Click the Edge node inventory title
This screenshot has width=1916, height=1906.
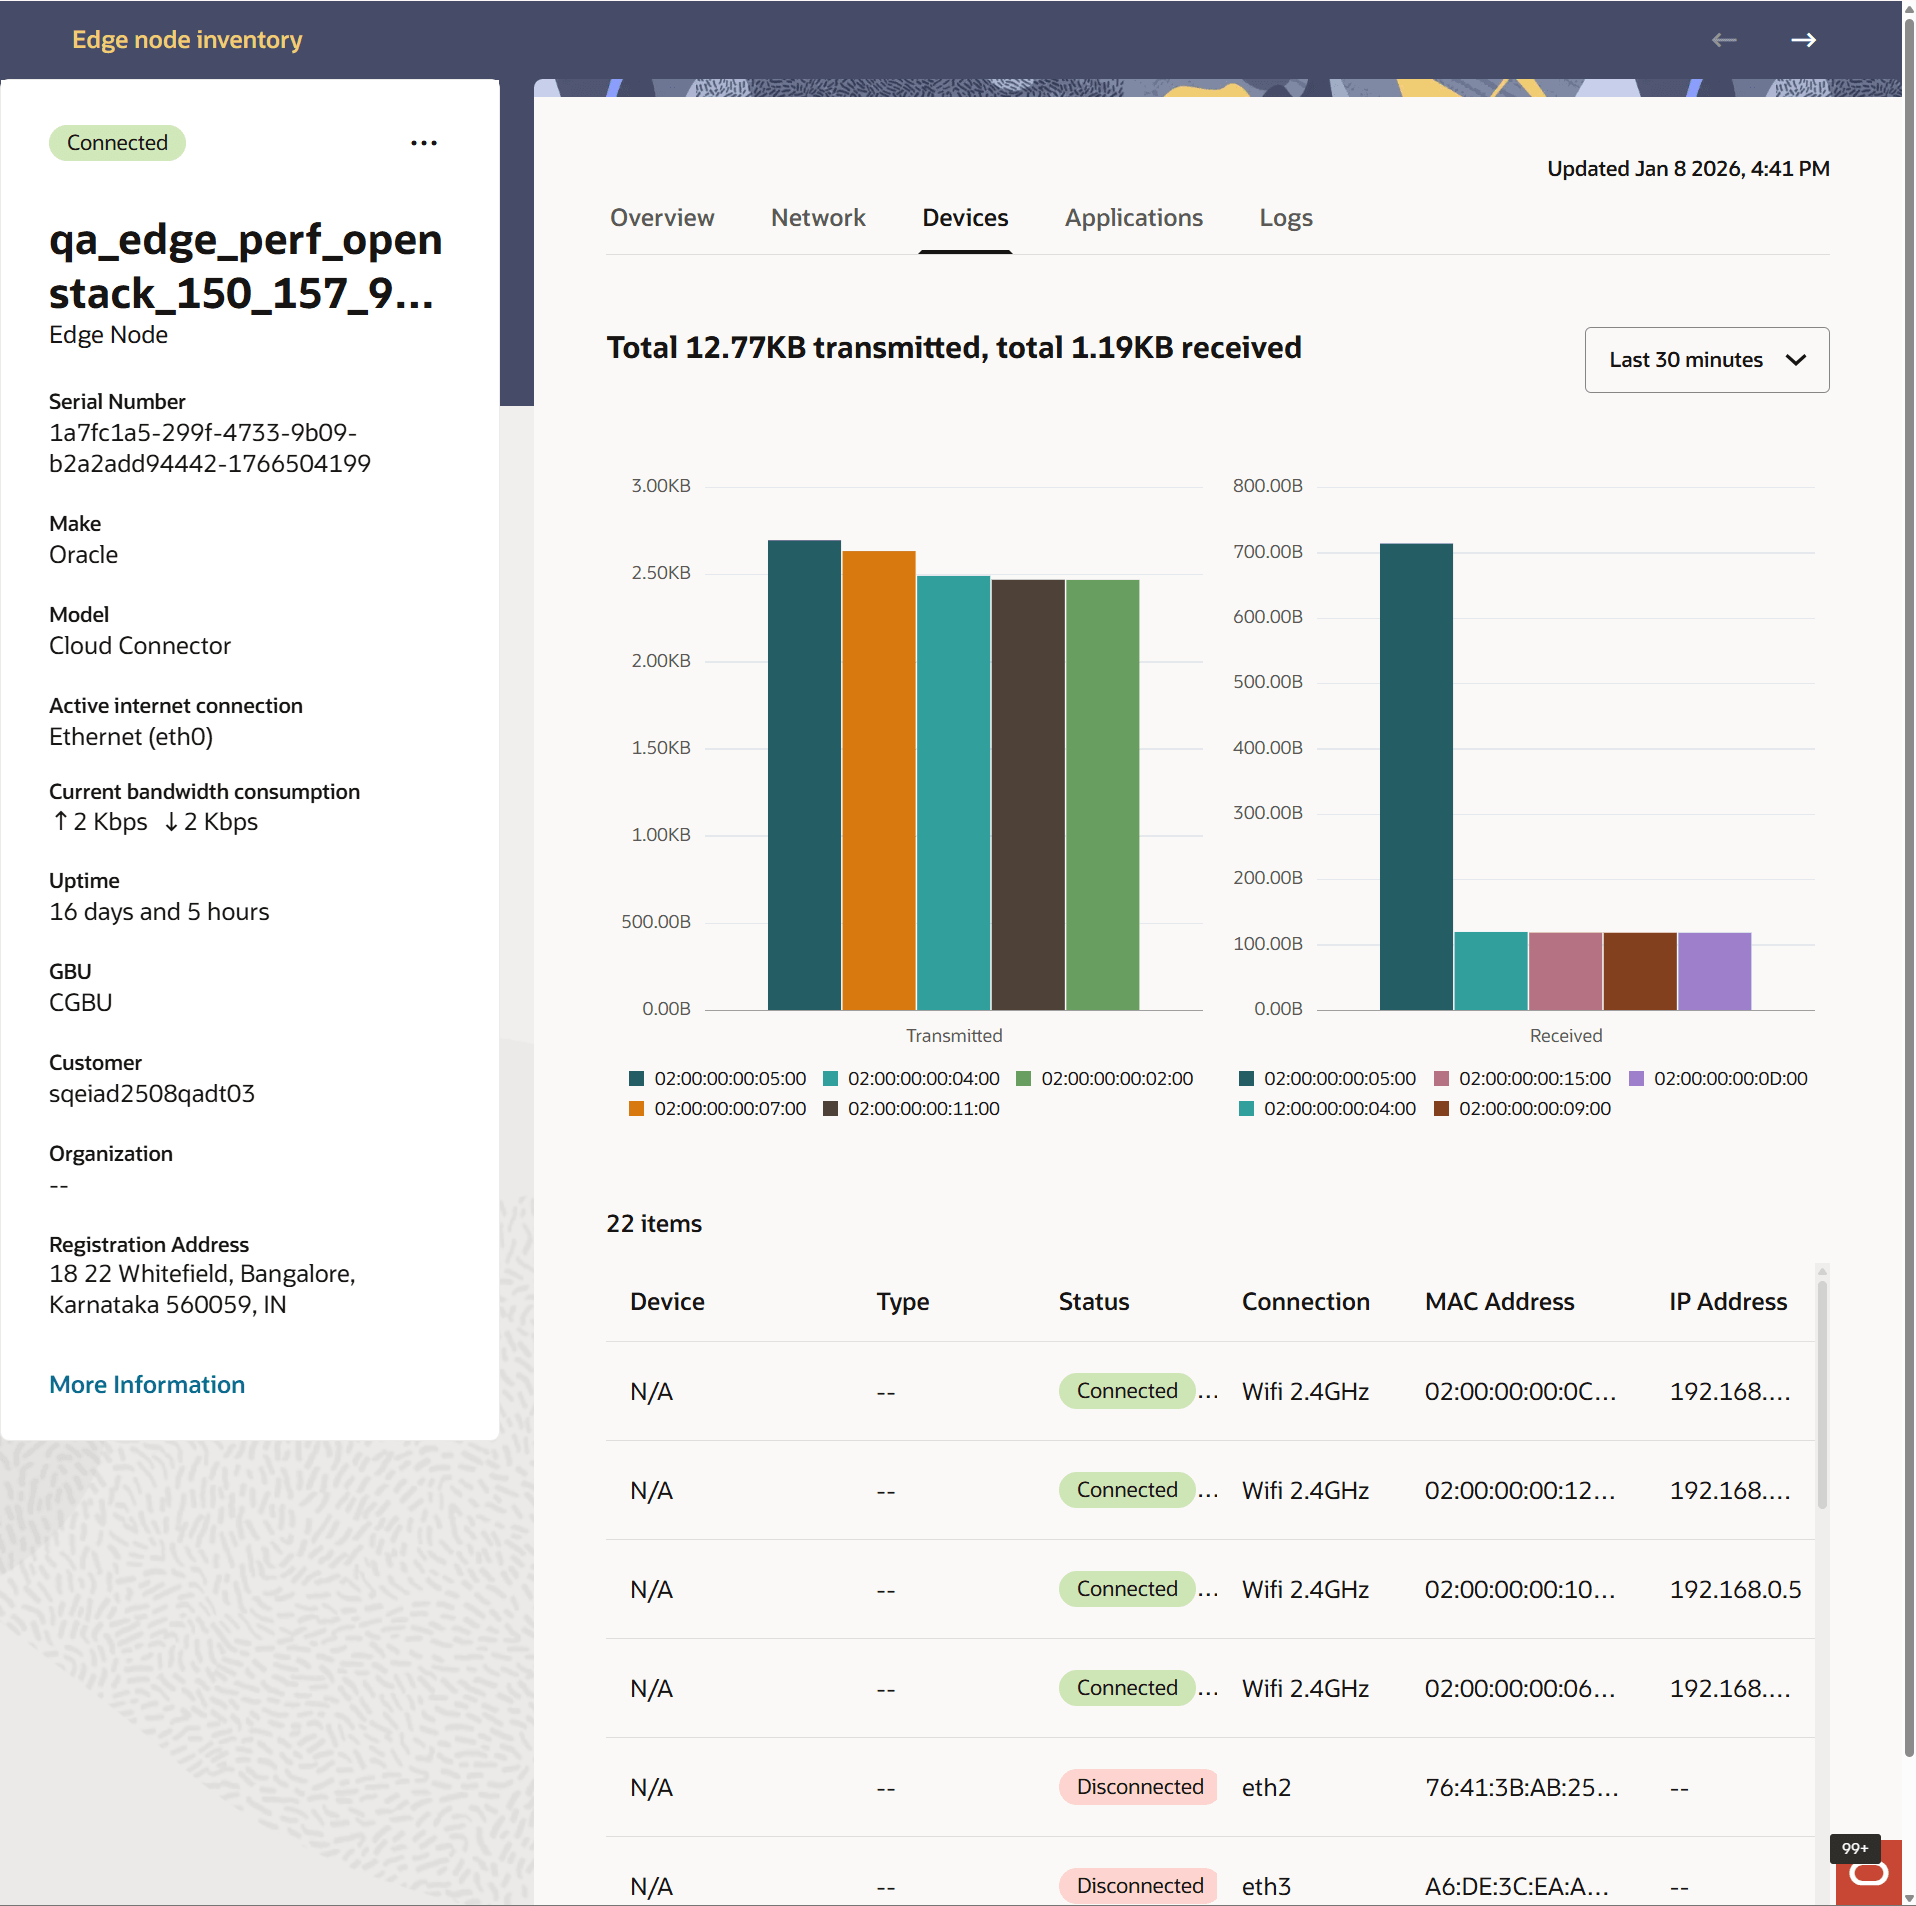coord(187,40)
